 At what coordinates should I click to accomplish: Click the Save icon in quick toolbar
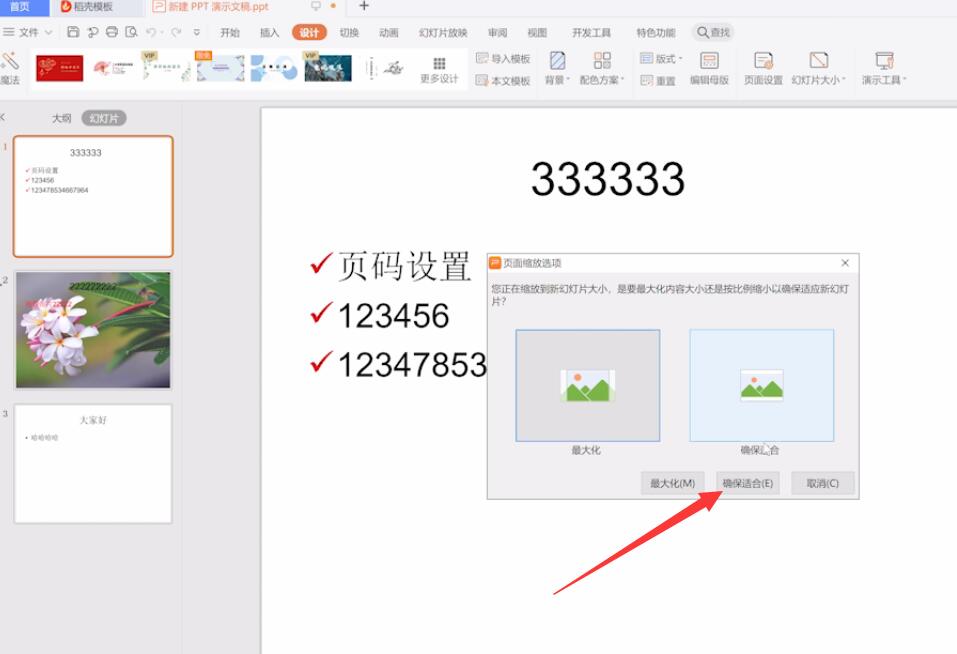(73, 32)
